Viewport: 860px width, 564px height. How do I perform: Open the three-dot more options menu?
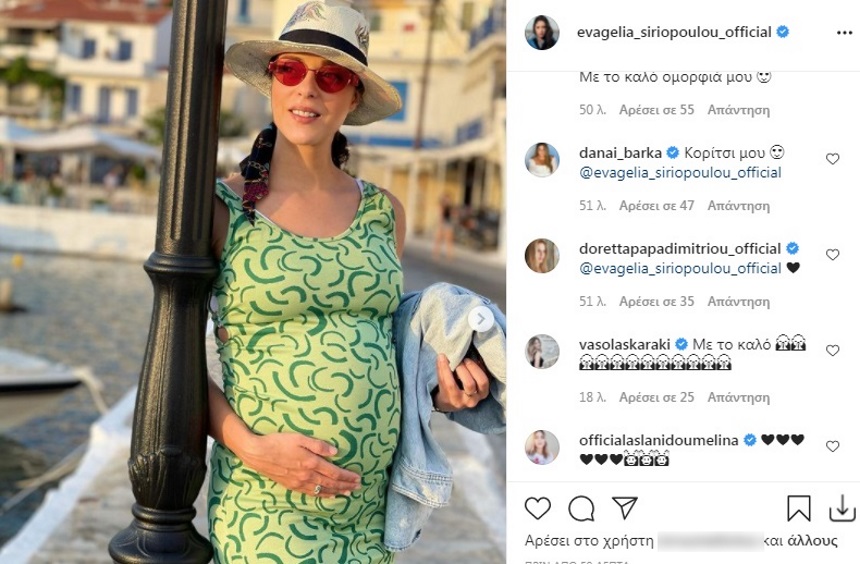pyautogui.click(x=844, y=33)
